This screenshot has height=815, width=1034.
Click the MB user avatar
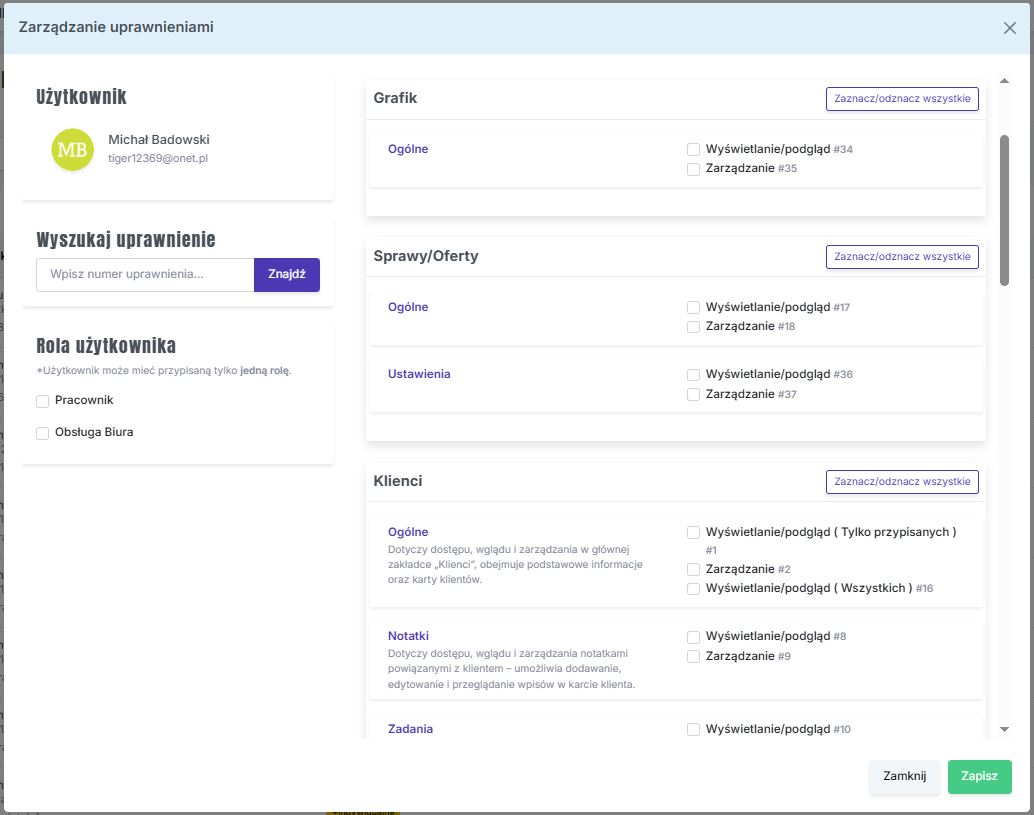click(x=72, y=150)
